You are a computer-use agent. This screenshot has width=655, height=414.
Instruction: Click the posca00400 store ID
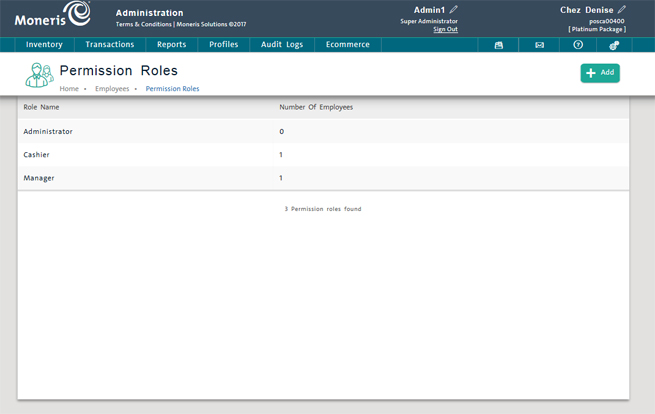[x=607, y=21]
